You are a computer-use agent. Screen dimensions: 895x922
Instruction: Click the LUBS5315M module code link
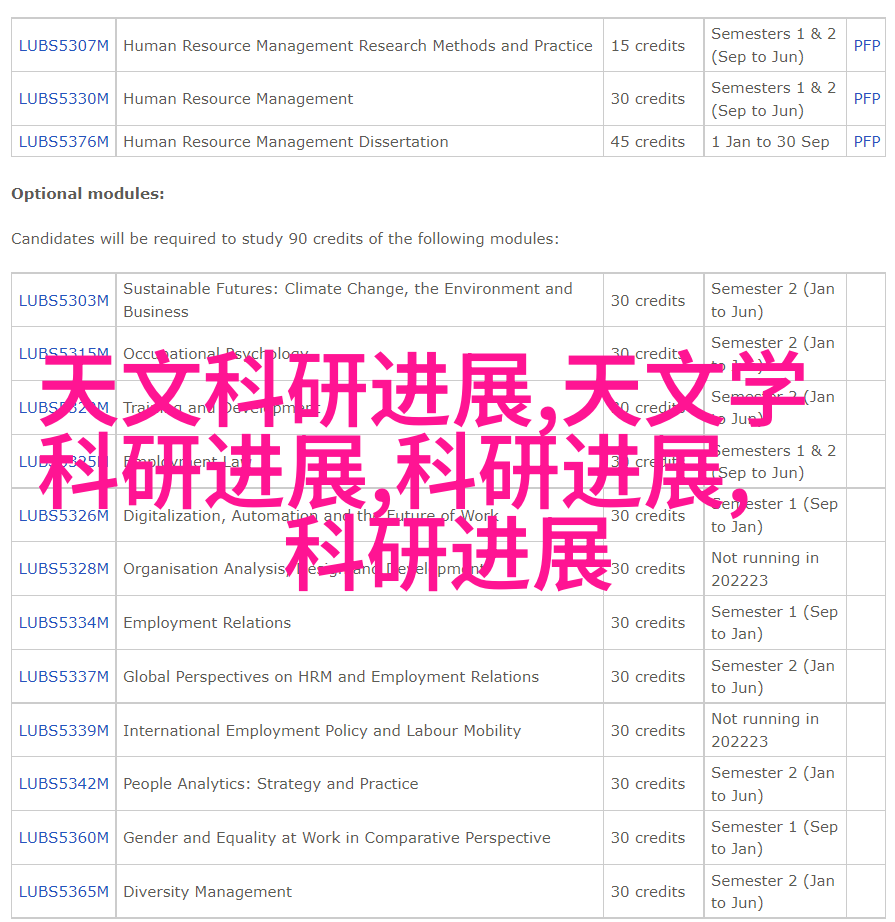click(63, 354)
